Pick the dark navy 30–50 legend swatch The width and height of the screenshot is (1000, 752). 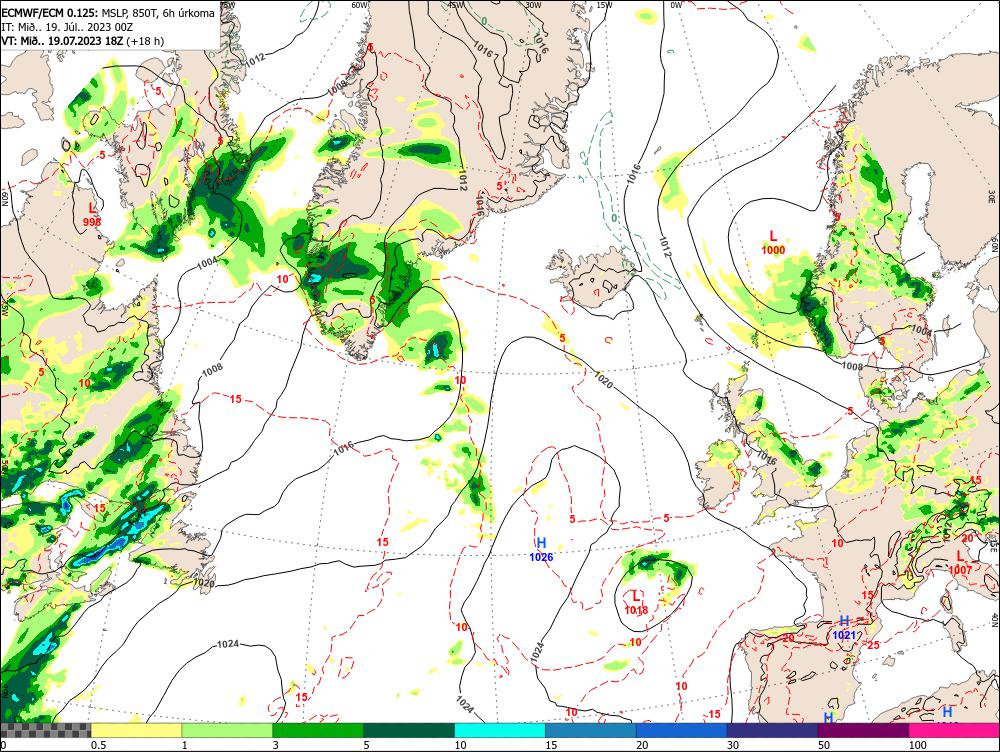(772, 730)
